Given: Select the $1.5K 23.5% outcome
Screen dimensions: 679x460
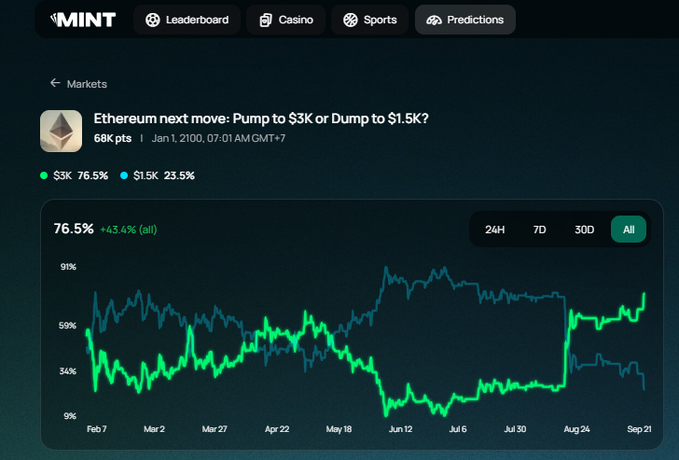Looking at the screenshot, I should [157, 175].
